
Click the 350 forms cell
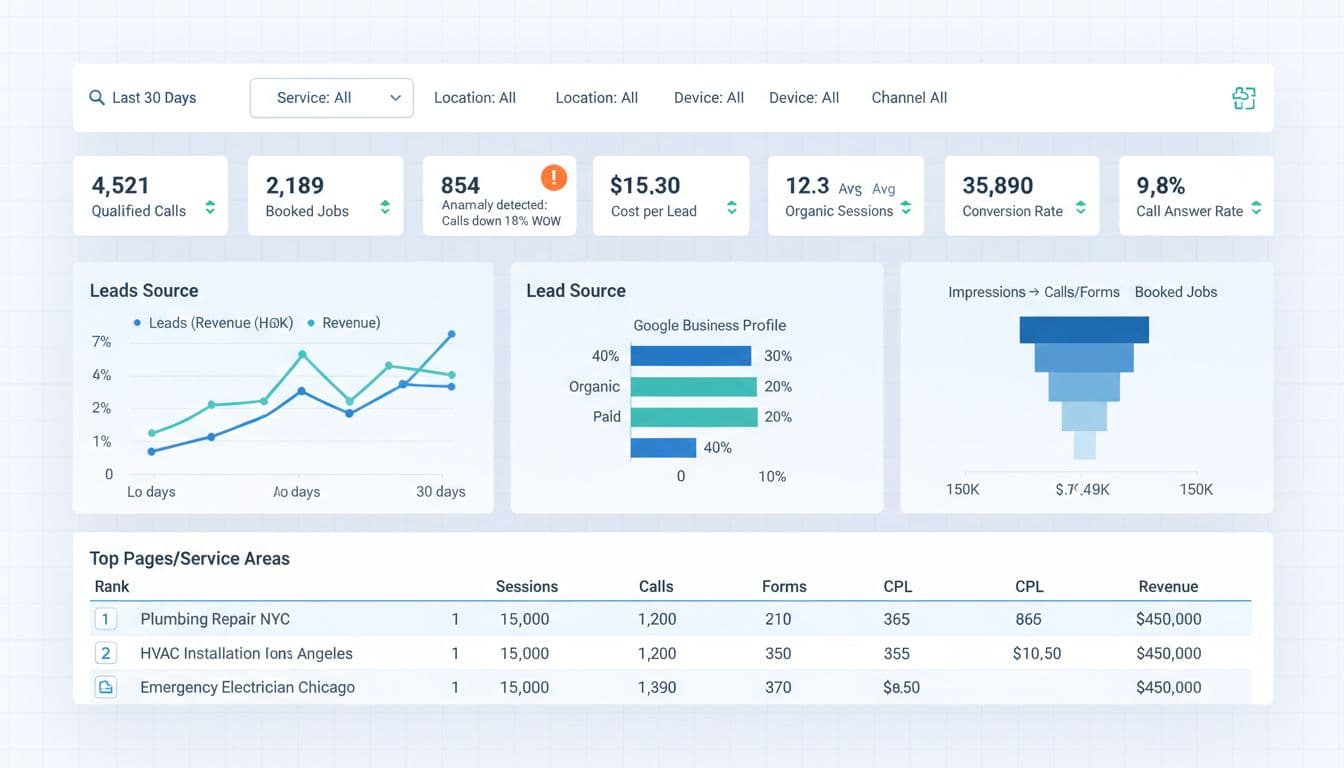(x=778, y=653)
